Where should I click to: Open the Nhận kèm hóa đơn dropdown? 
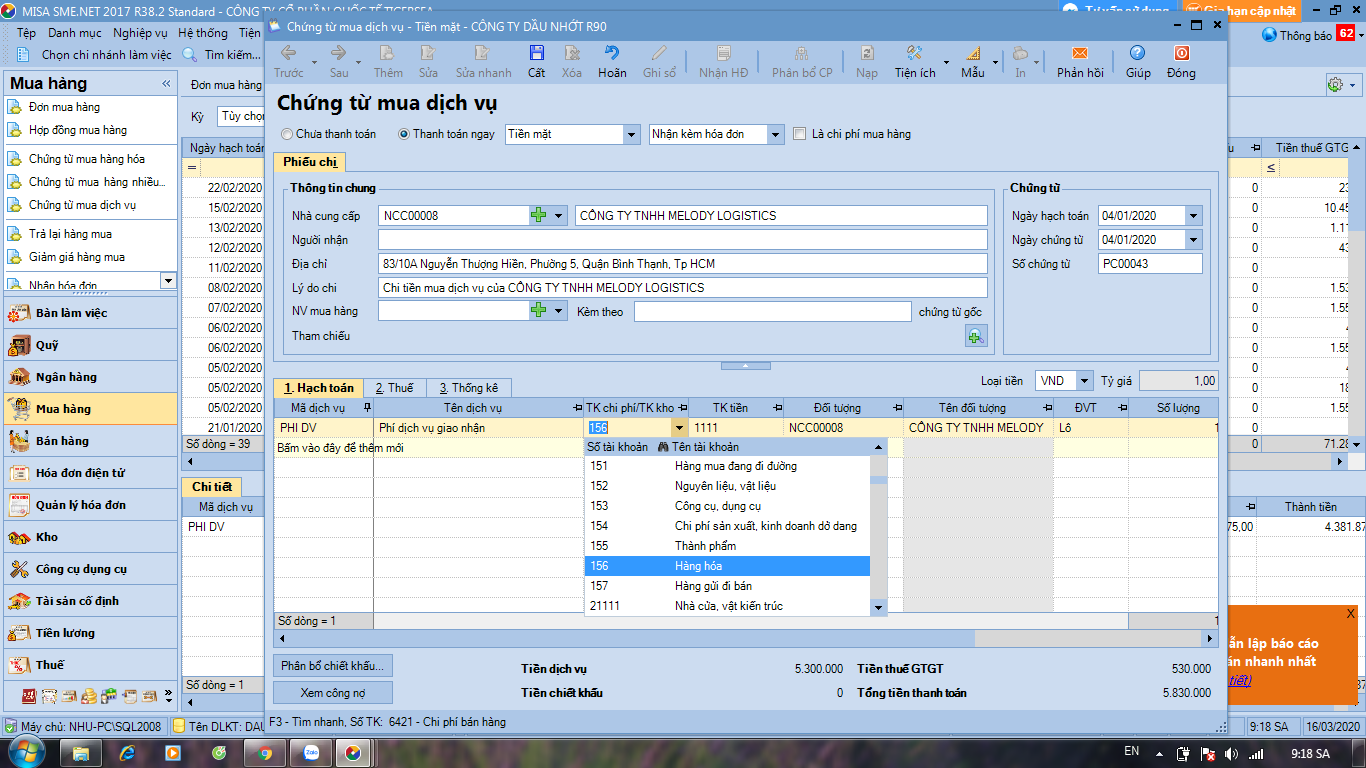(776, 134)
